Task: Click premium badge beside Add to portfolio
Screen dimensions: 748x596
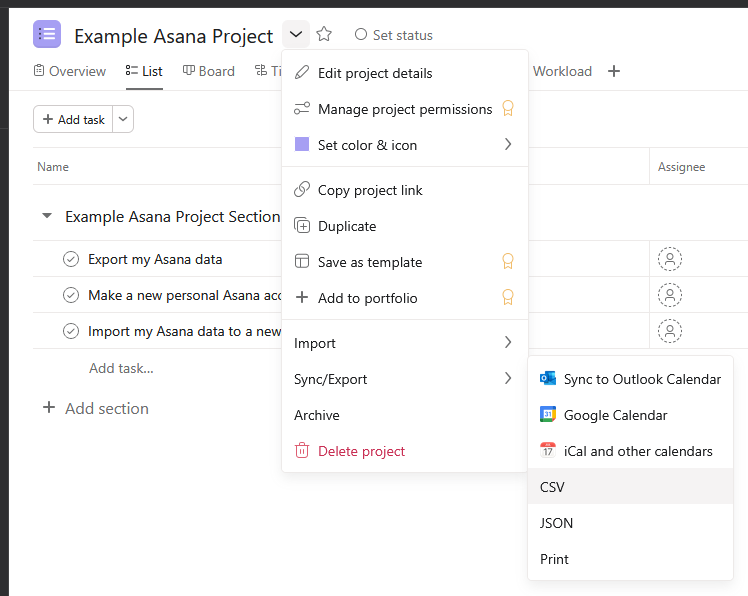Action: 508,297
